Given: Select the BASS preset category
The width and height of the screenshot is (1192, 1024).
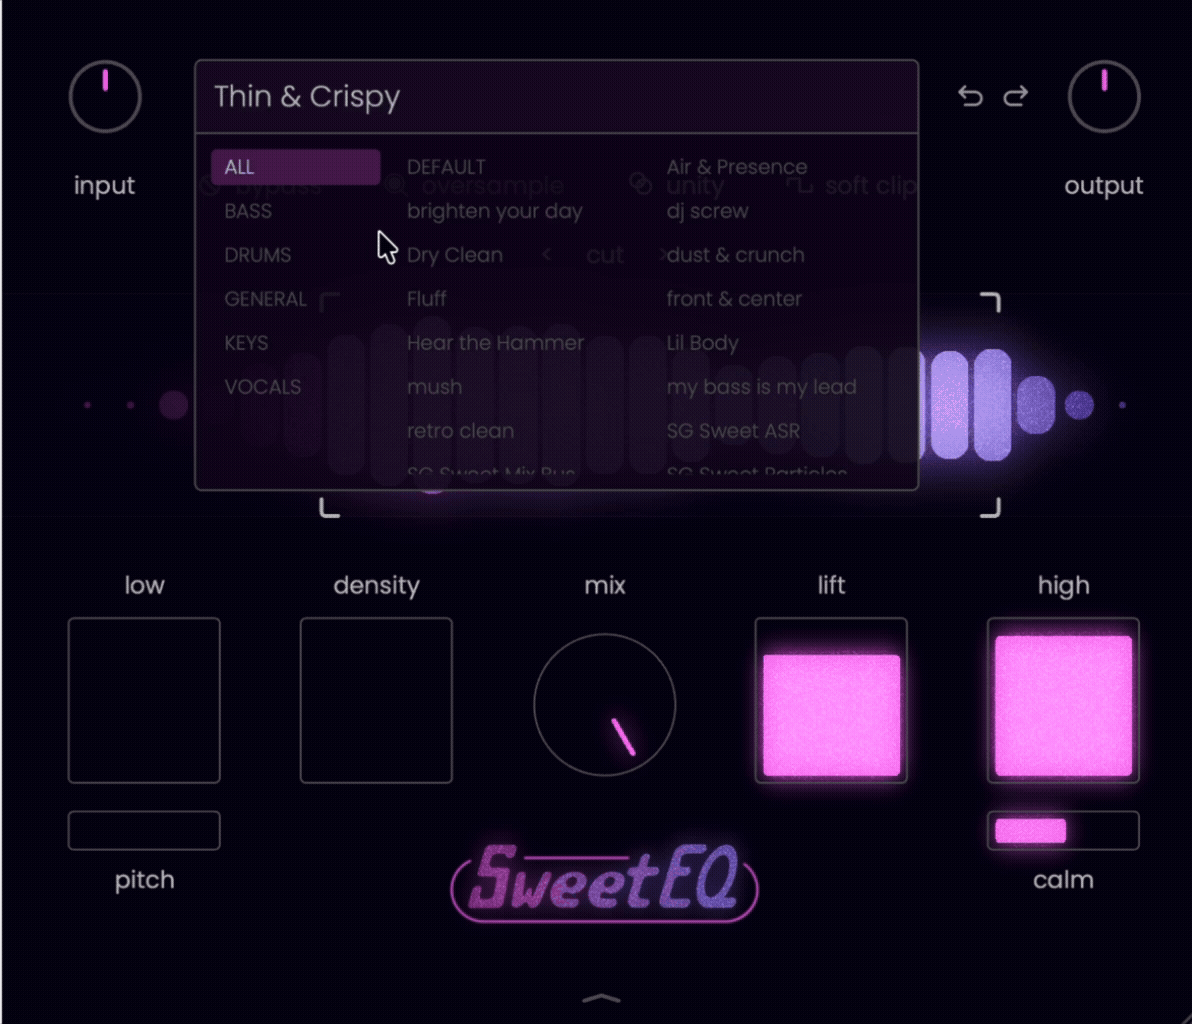Looking at the screenshot, I should click(x=248, y=211).
